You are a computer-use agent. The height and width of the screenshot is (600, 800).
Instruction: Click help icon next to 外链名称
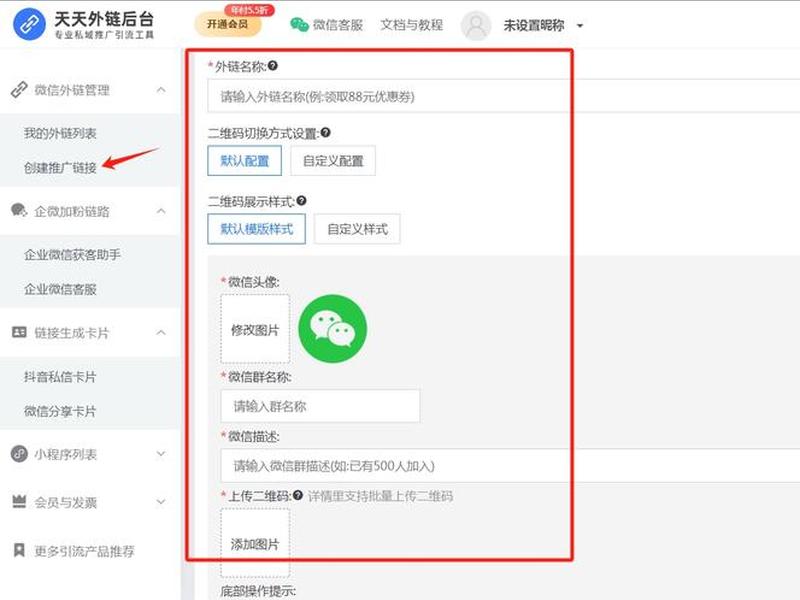coord(273,66)
